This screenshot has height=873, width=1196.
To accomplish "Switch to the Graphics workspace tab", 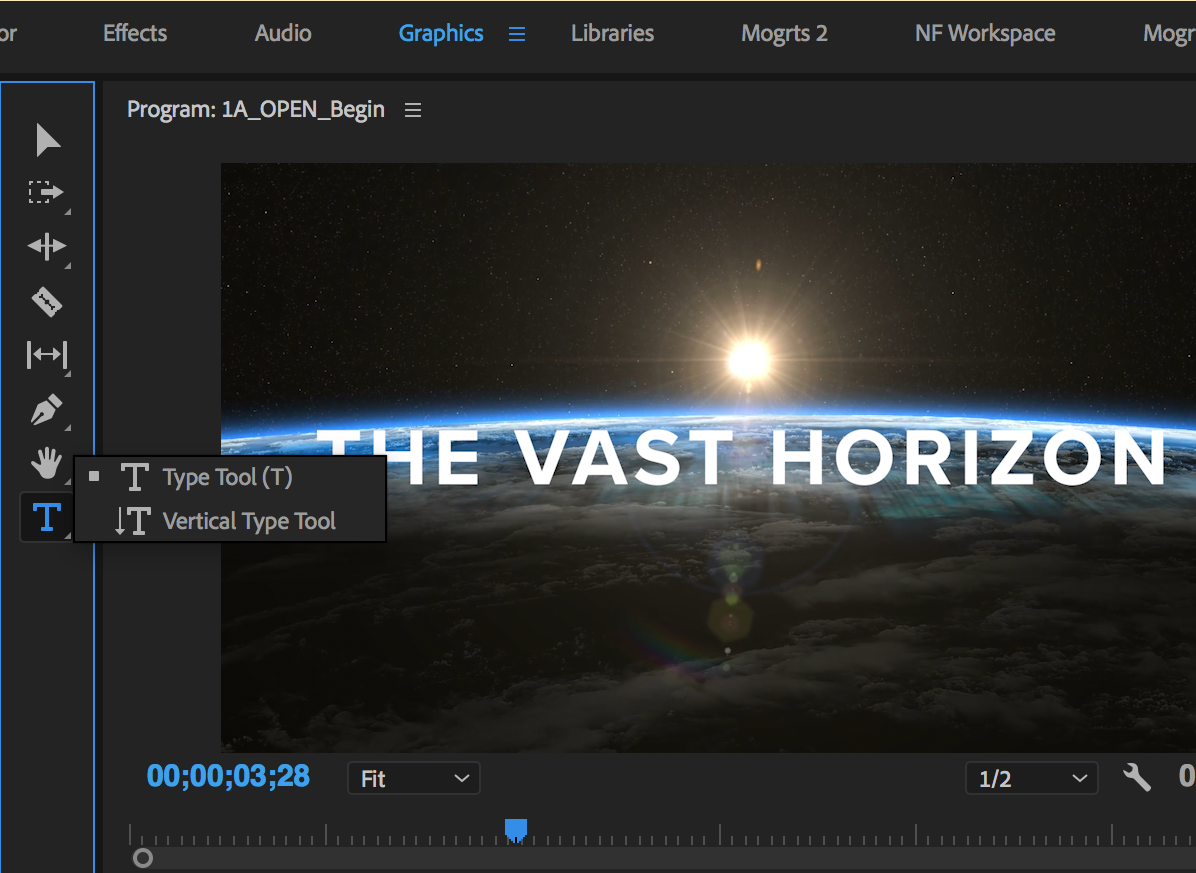I will tap(441, 34).
